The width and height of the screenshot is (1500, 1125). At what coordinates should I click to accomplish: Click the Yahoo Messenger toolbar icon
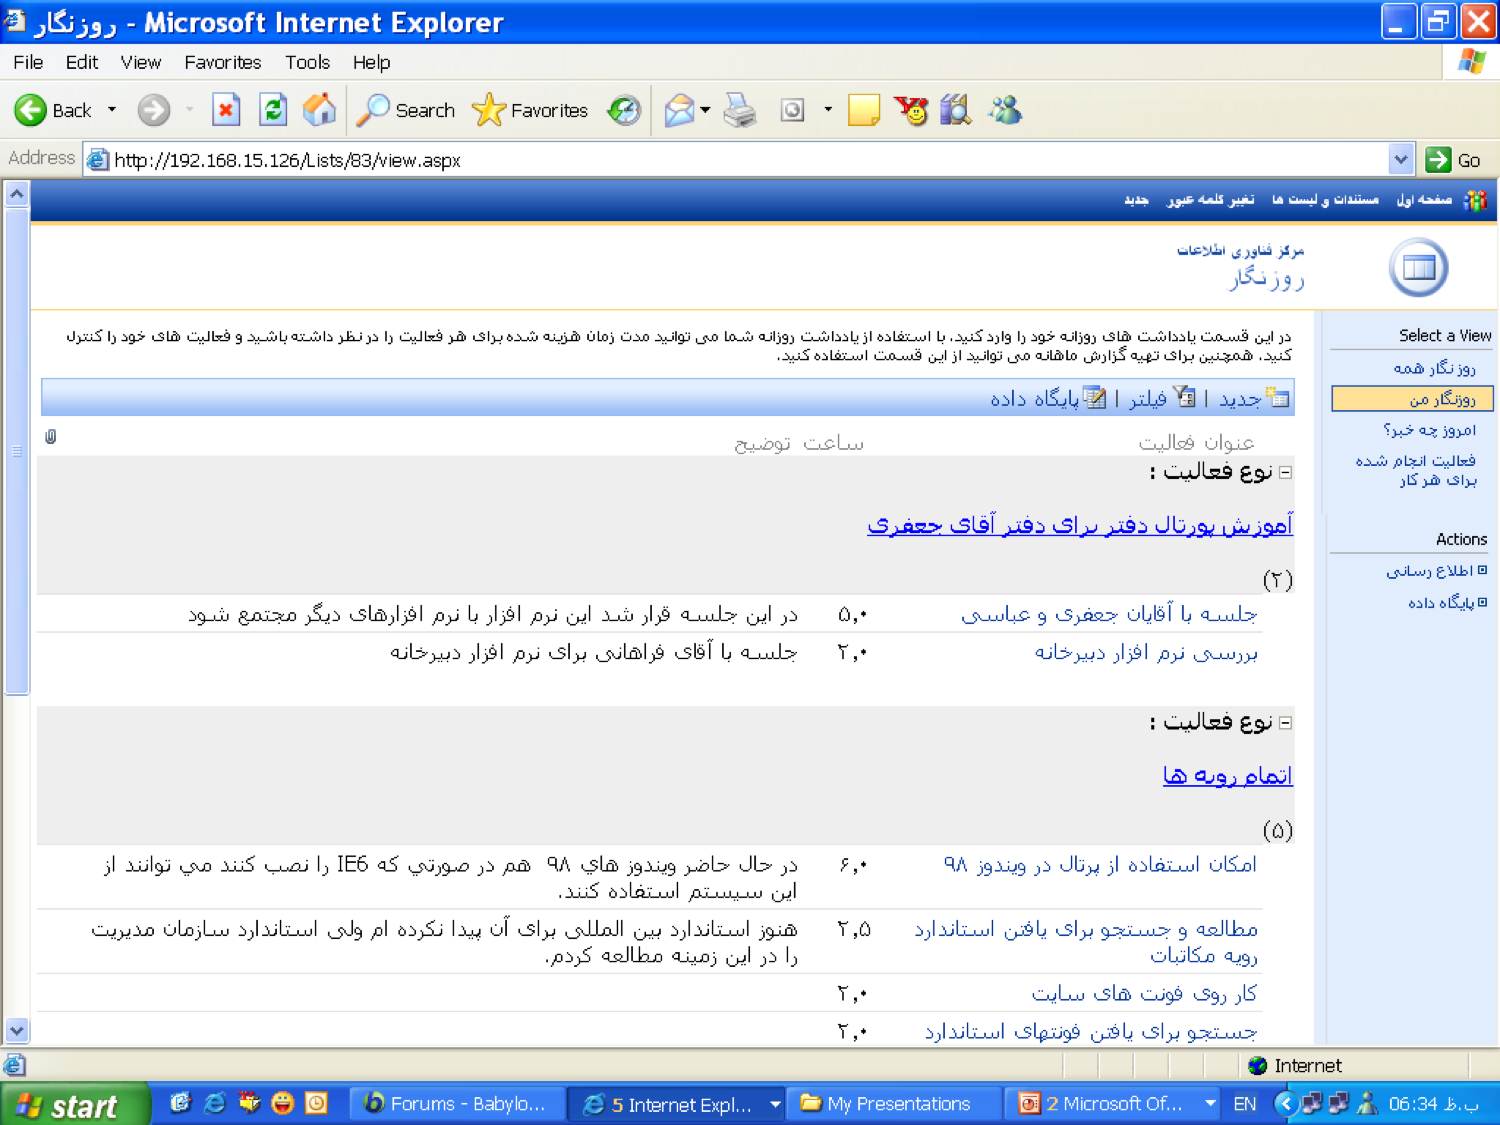pyautogui.click(x=911, y=110)
